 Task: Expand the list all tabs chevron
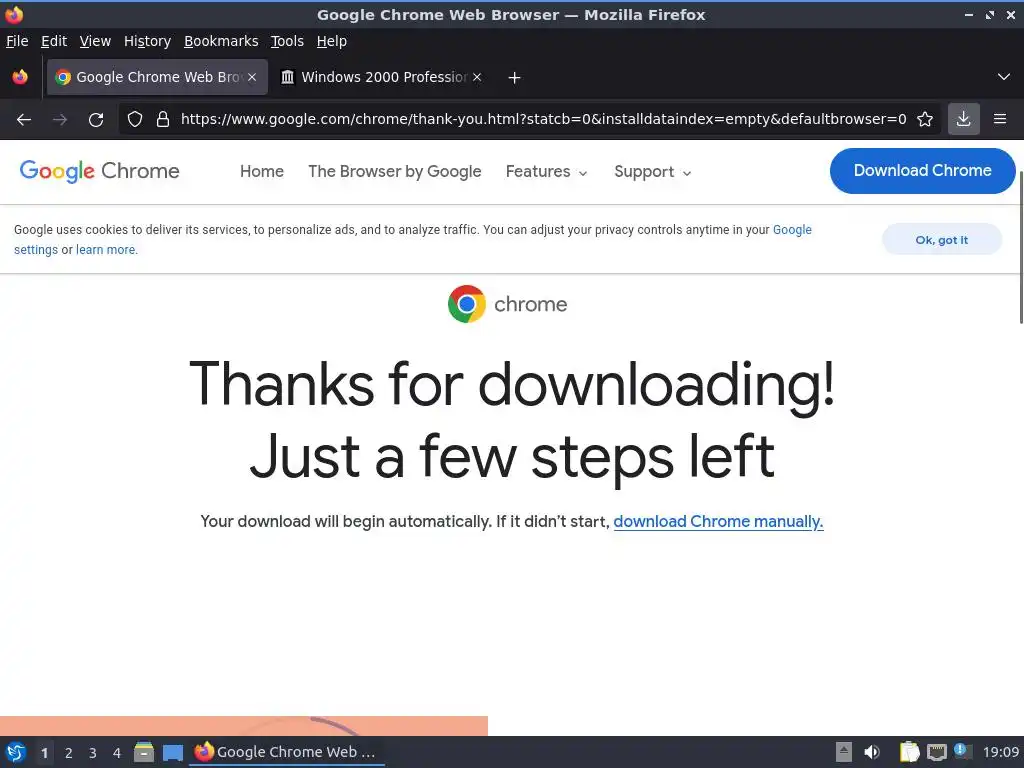tap(1004, 77)
